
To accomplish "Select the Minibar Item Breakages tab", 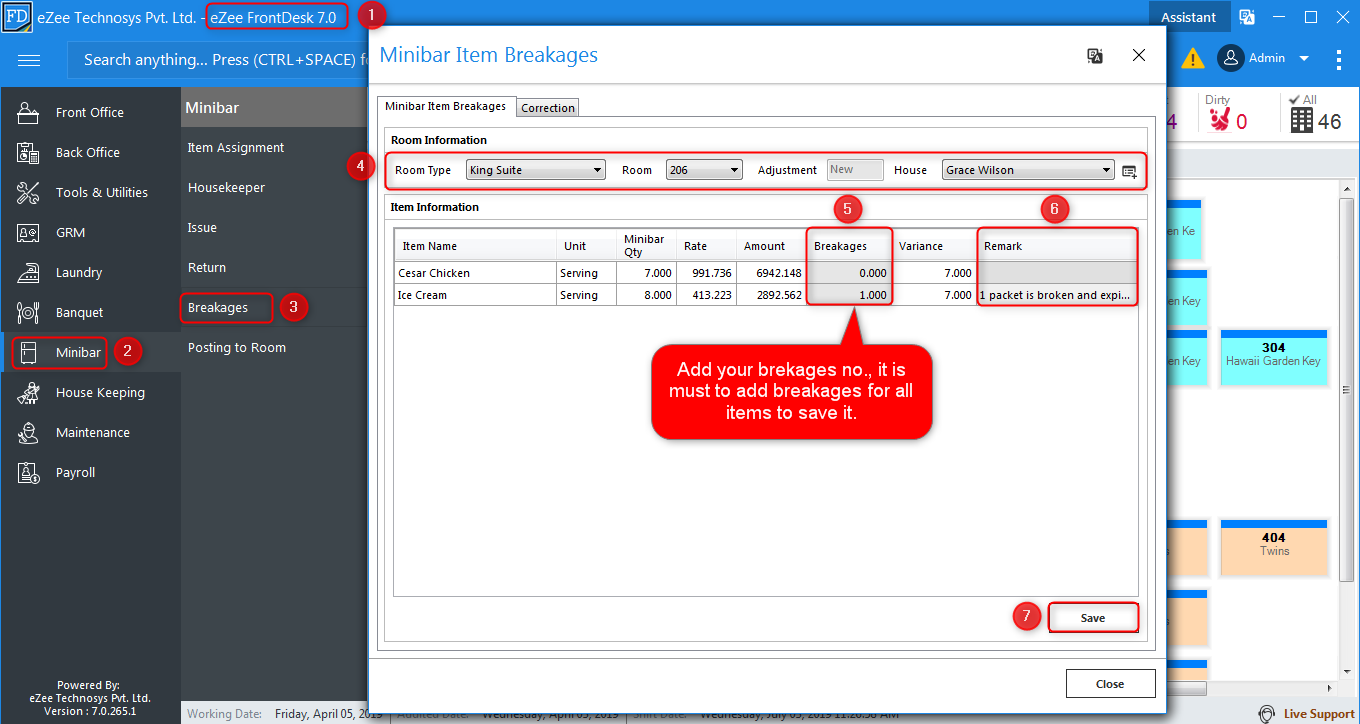I will click(x=445, y=106).
